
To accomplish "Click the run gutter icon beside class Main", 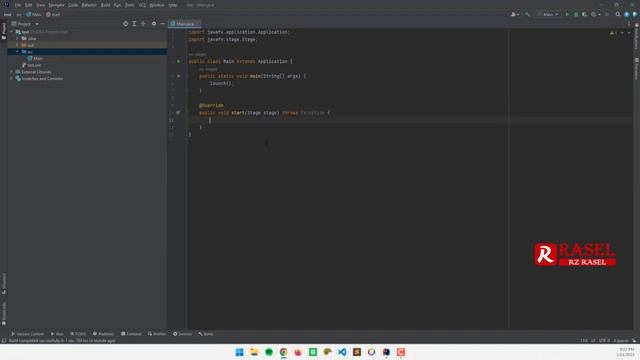I will click(178, 61).
